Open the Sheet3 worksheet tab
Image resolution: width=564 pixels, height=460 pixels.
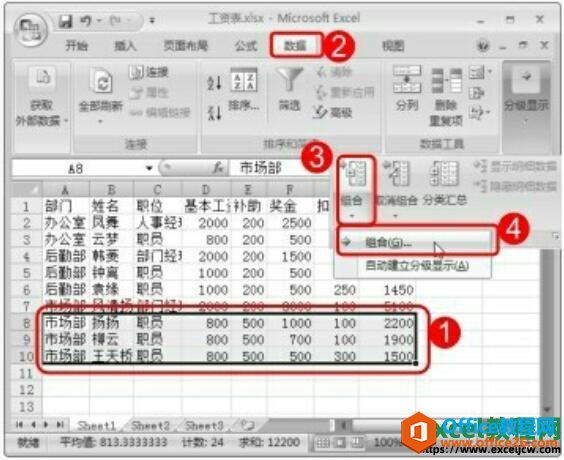point(204,426)
